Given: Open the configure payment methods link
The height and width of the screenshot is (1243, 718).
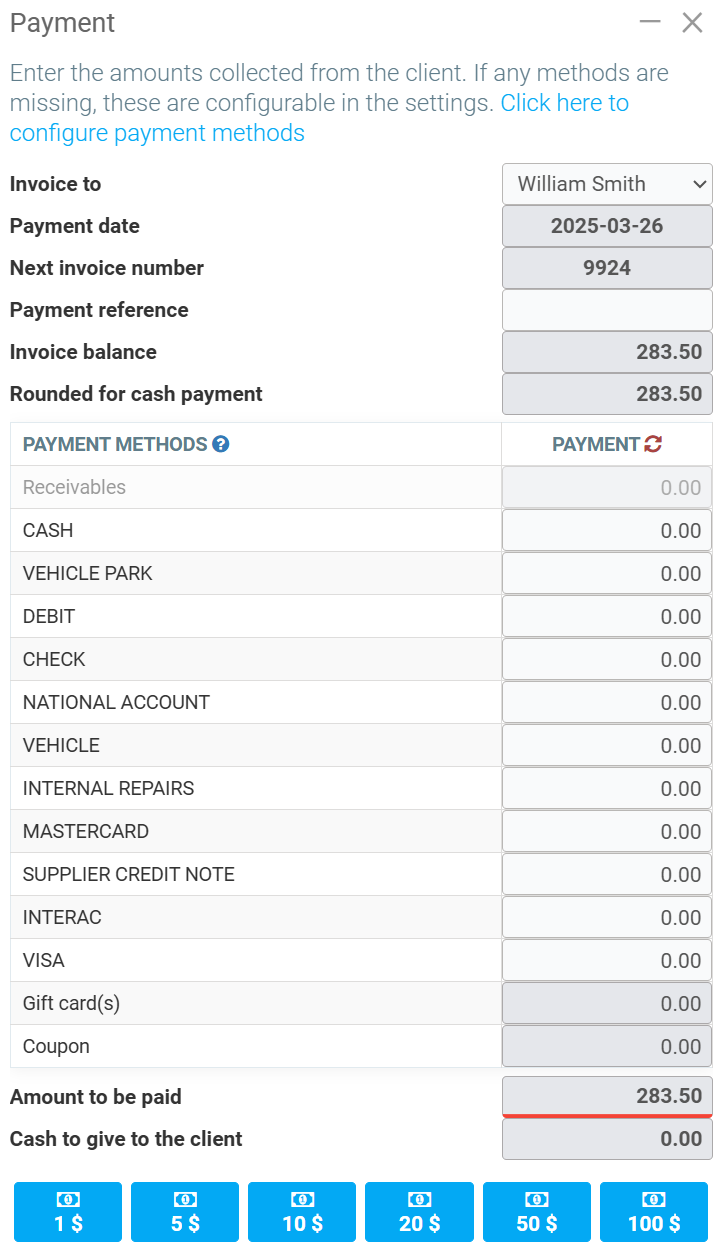Looking at the screenshot, I should point(157,133).
